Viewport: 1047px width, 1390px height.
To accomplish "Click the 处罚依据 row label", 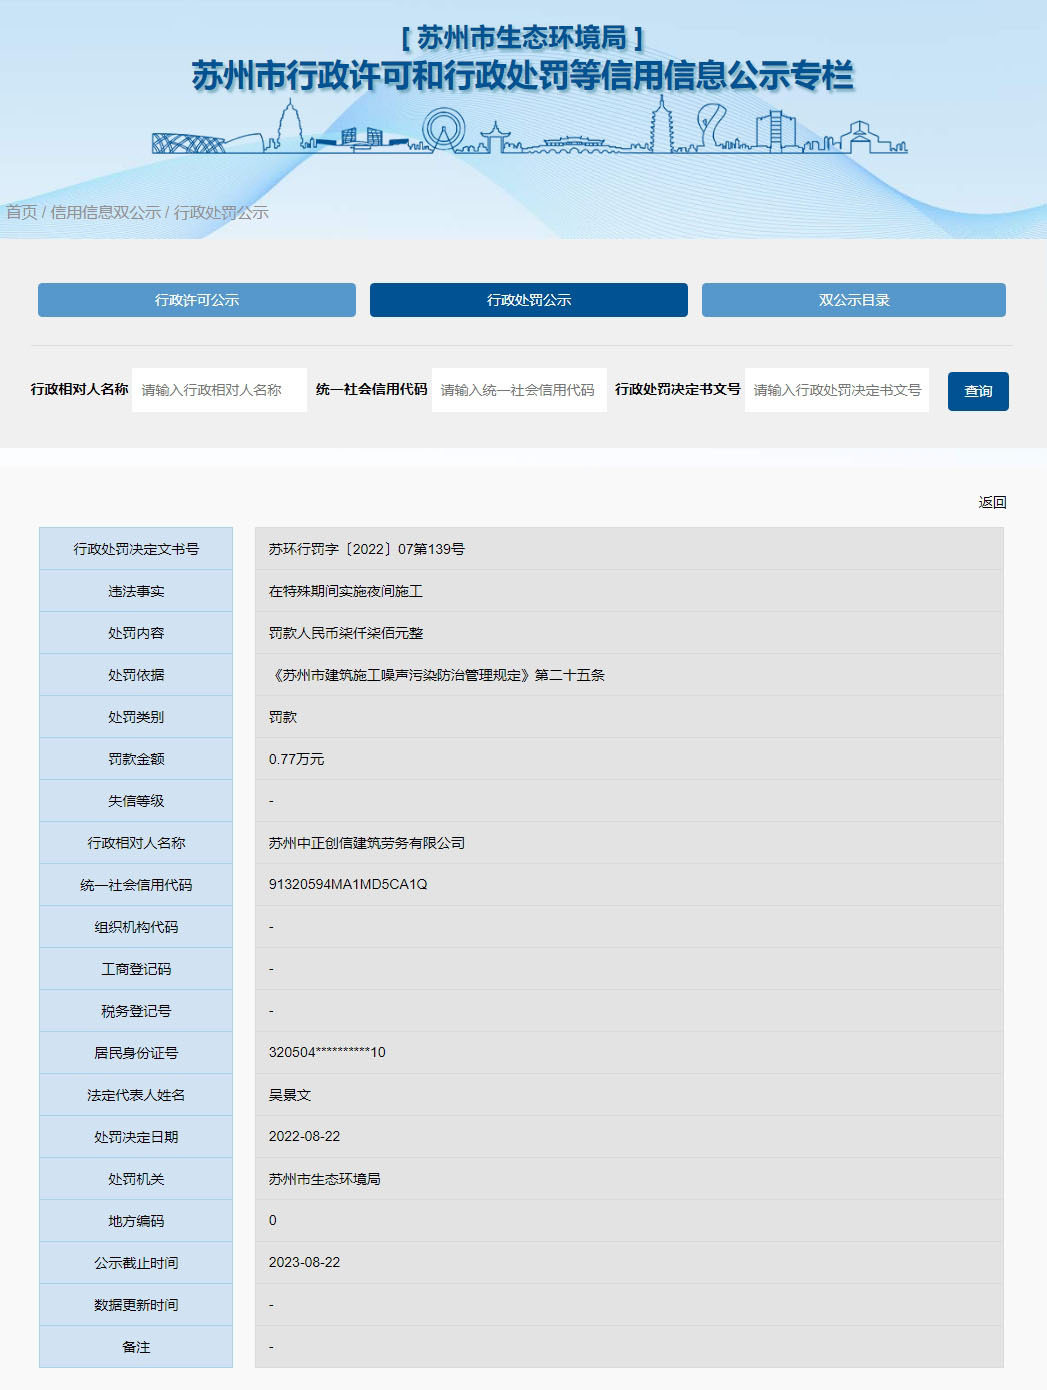I will click(x=136, y=675).
